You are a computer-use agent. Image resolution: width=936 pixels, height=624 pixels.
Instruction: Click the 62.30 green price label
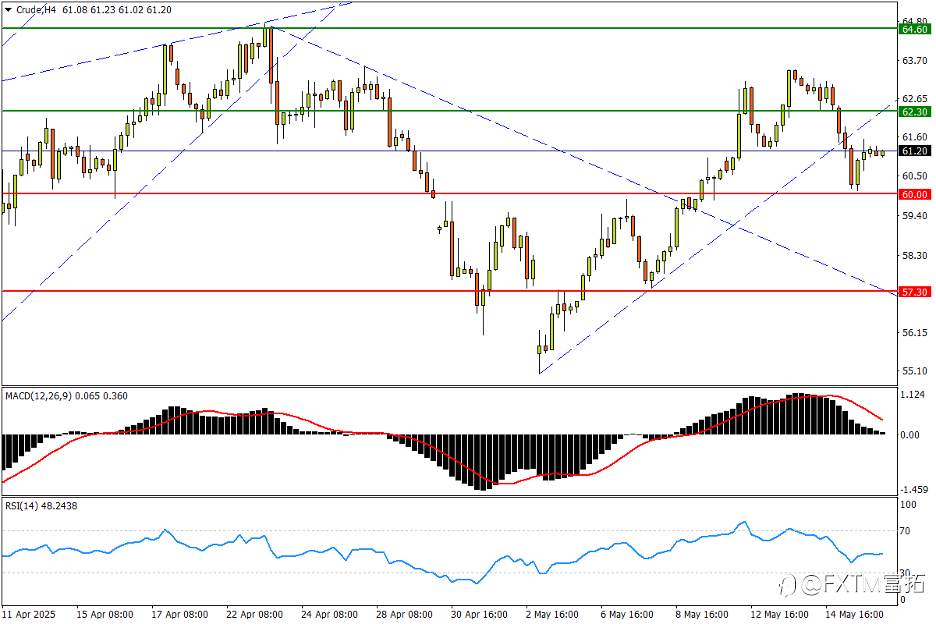point(915,112)
